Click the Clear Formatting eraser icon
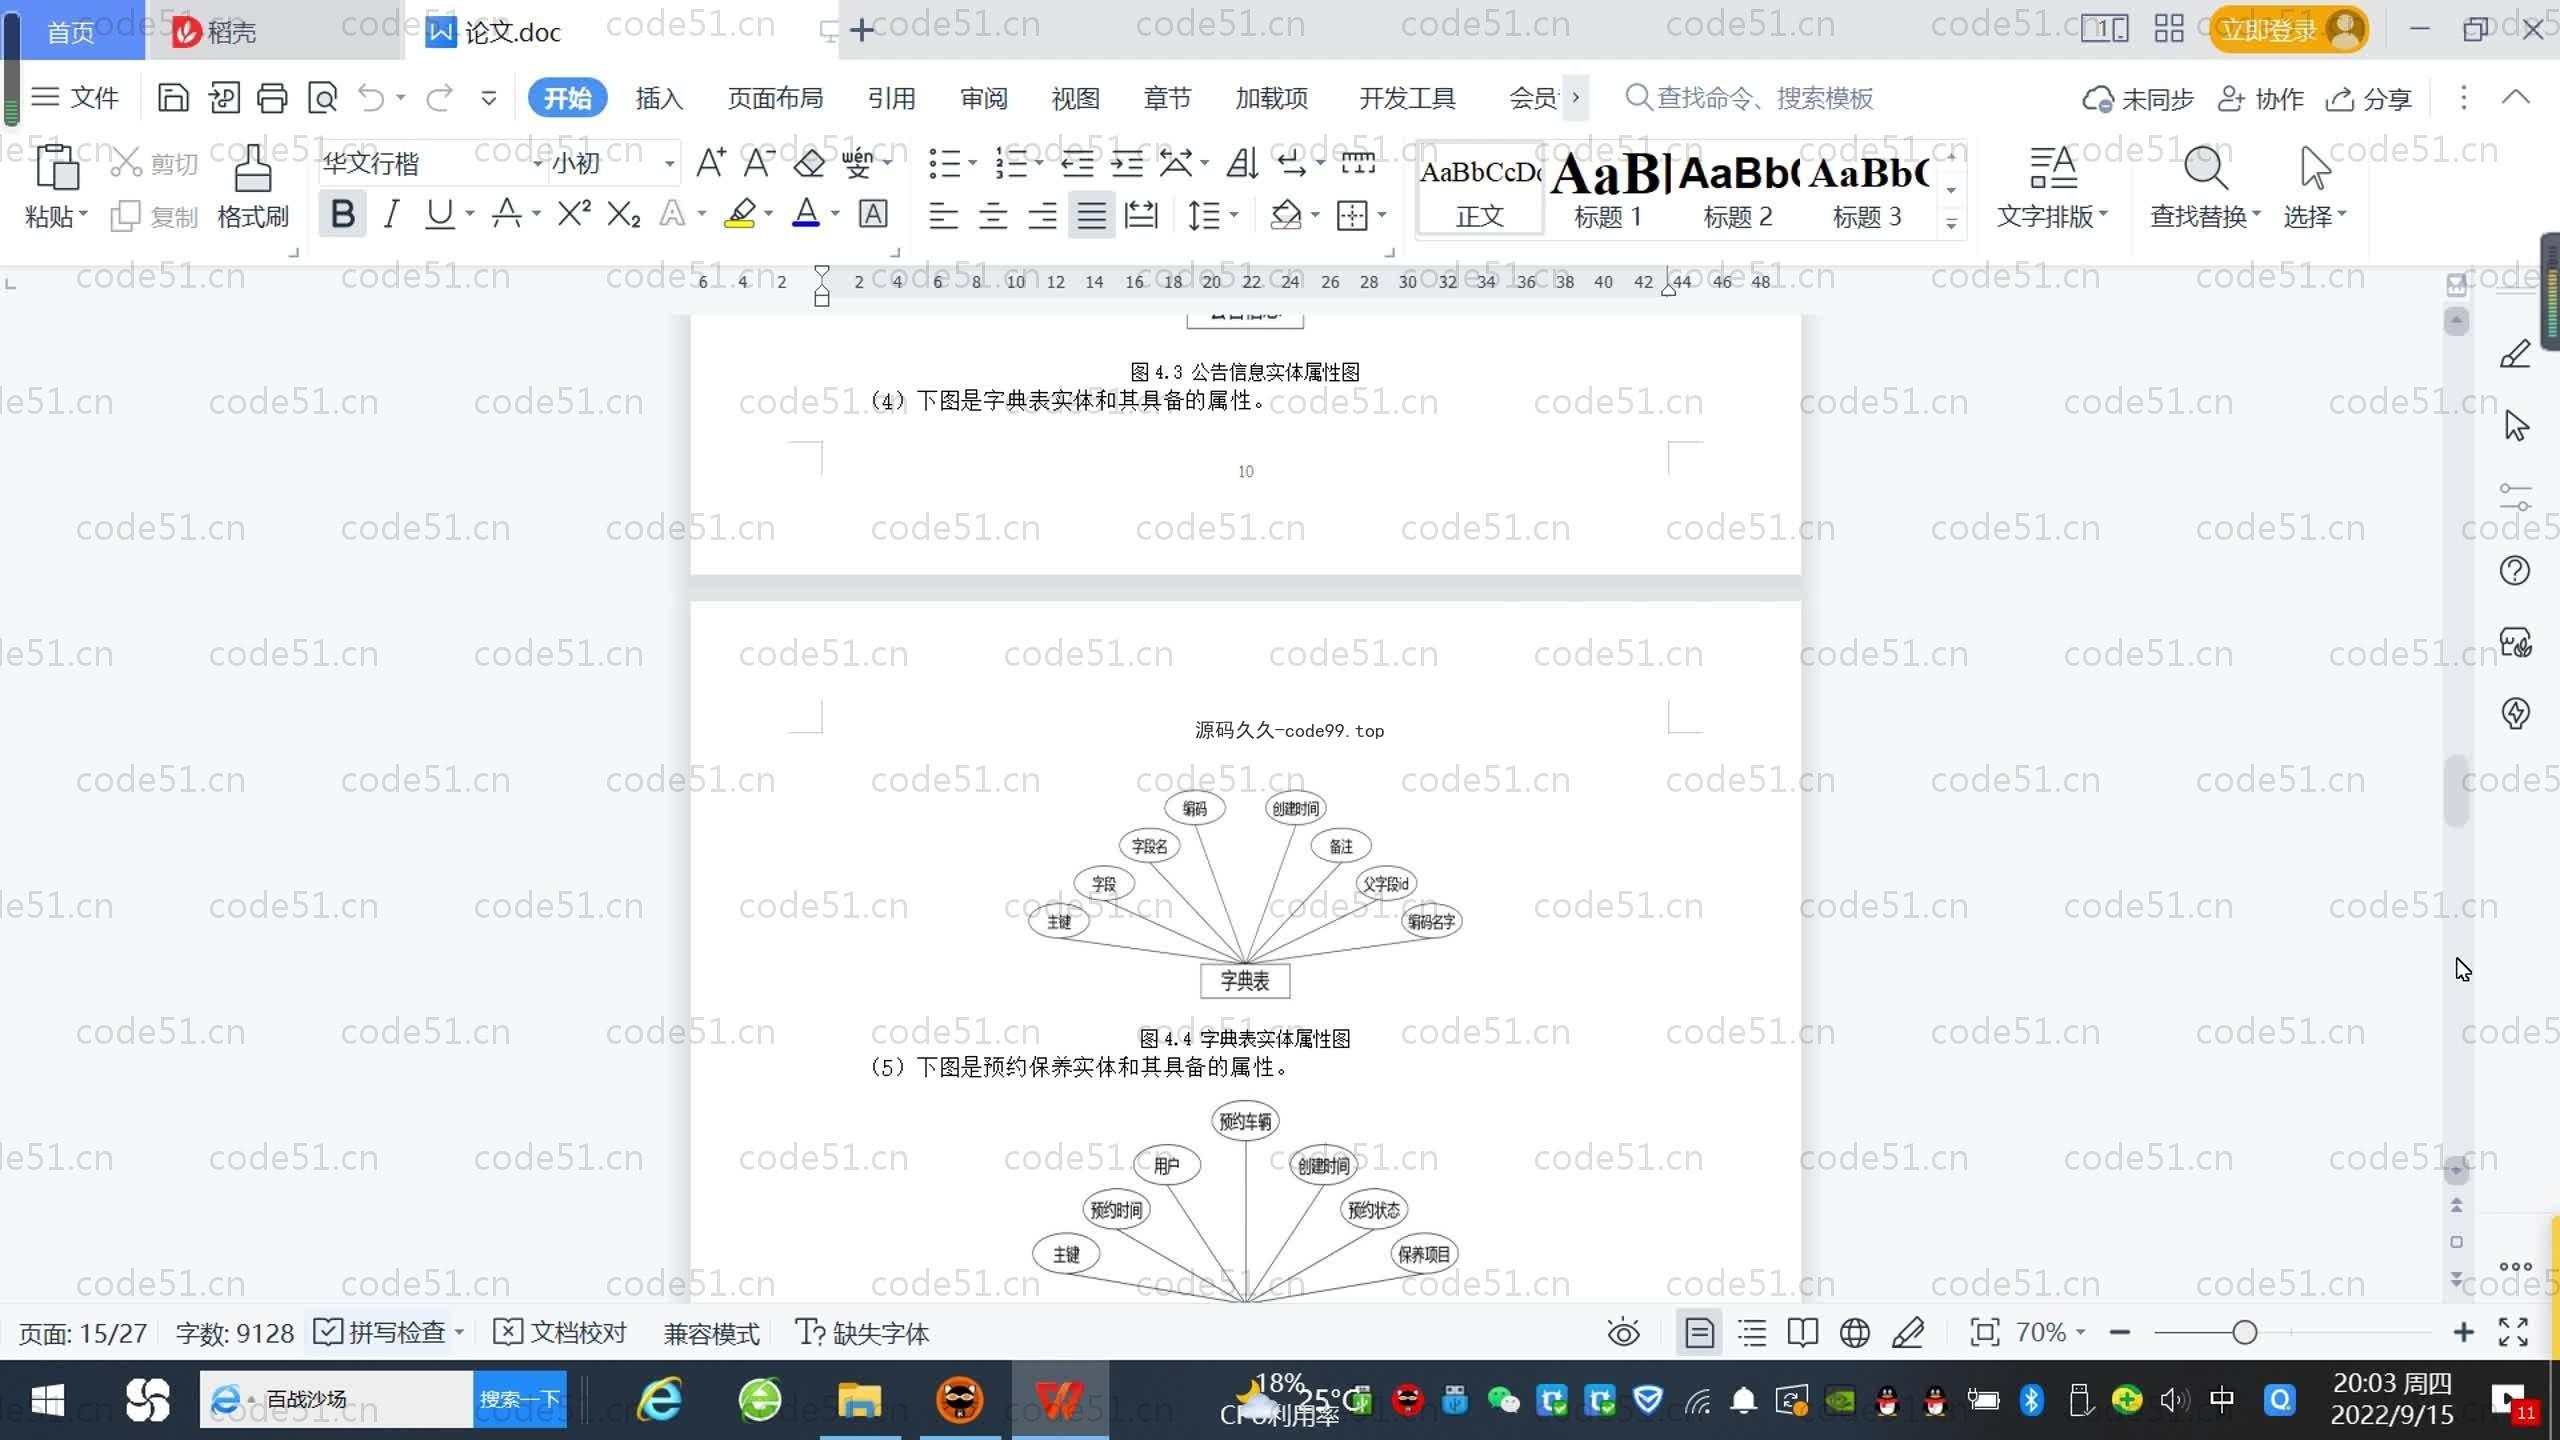Viewport: 2560px width, 1440px height. point(808,162)
